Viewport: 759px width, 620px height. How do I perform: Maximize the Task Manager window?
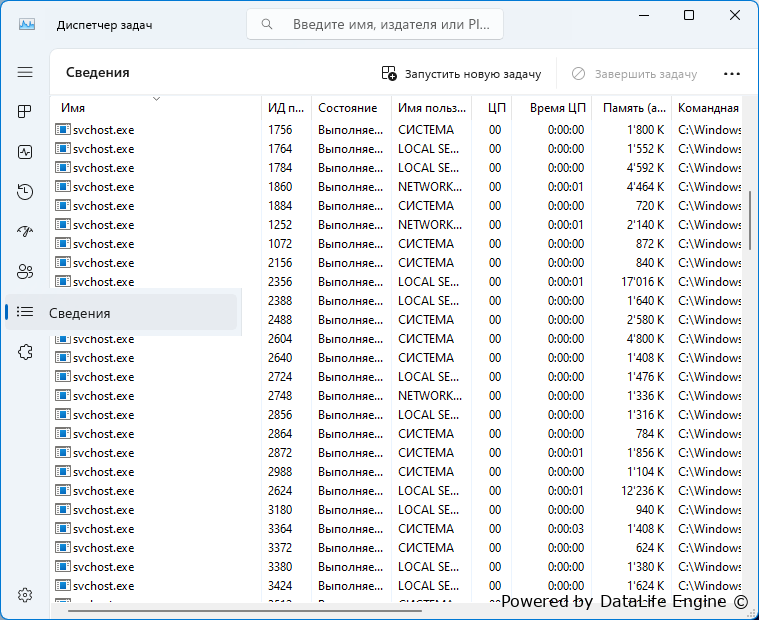point(689,15)
